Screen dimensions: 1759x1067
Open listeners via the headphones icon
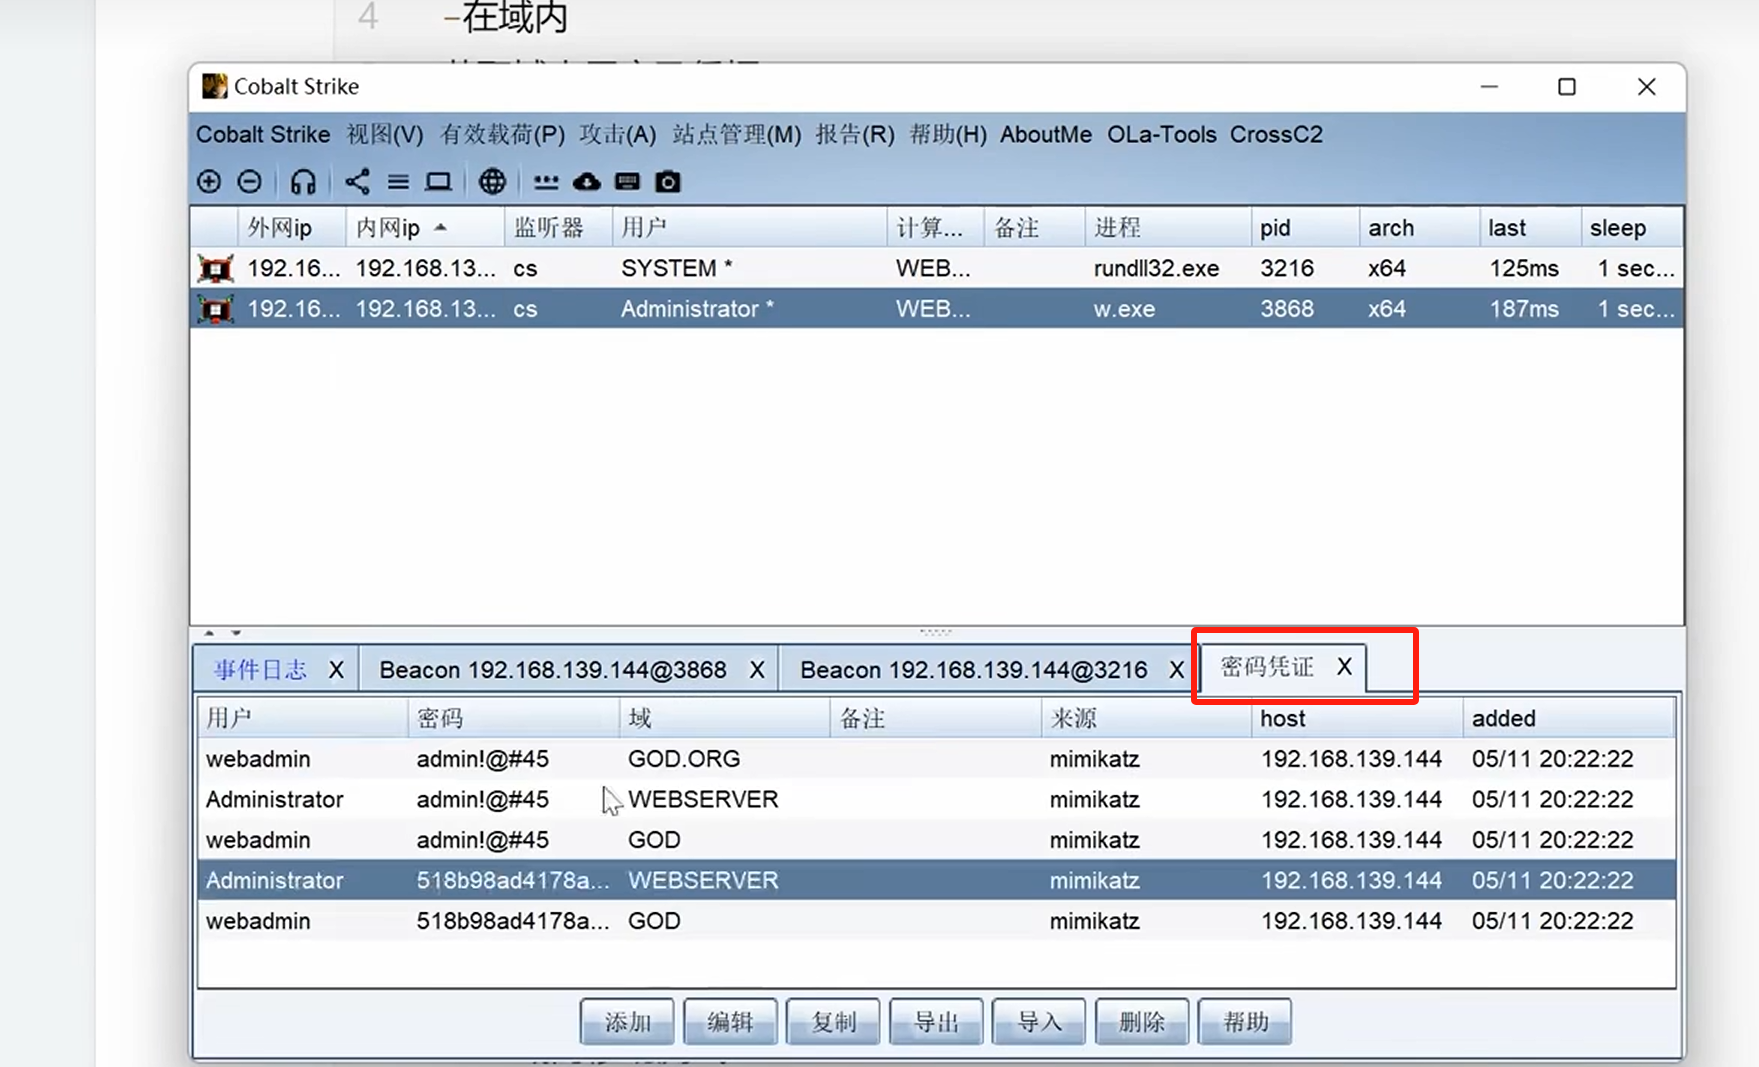pyautogui.click(x=303, y=182)
